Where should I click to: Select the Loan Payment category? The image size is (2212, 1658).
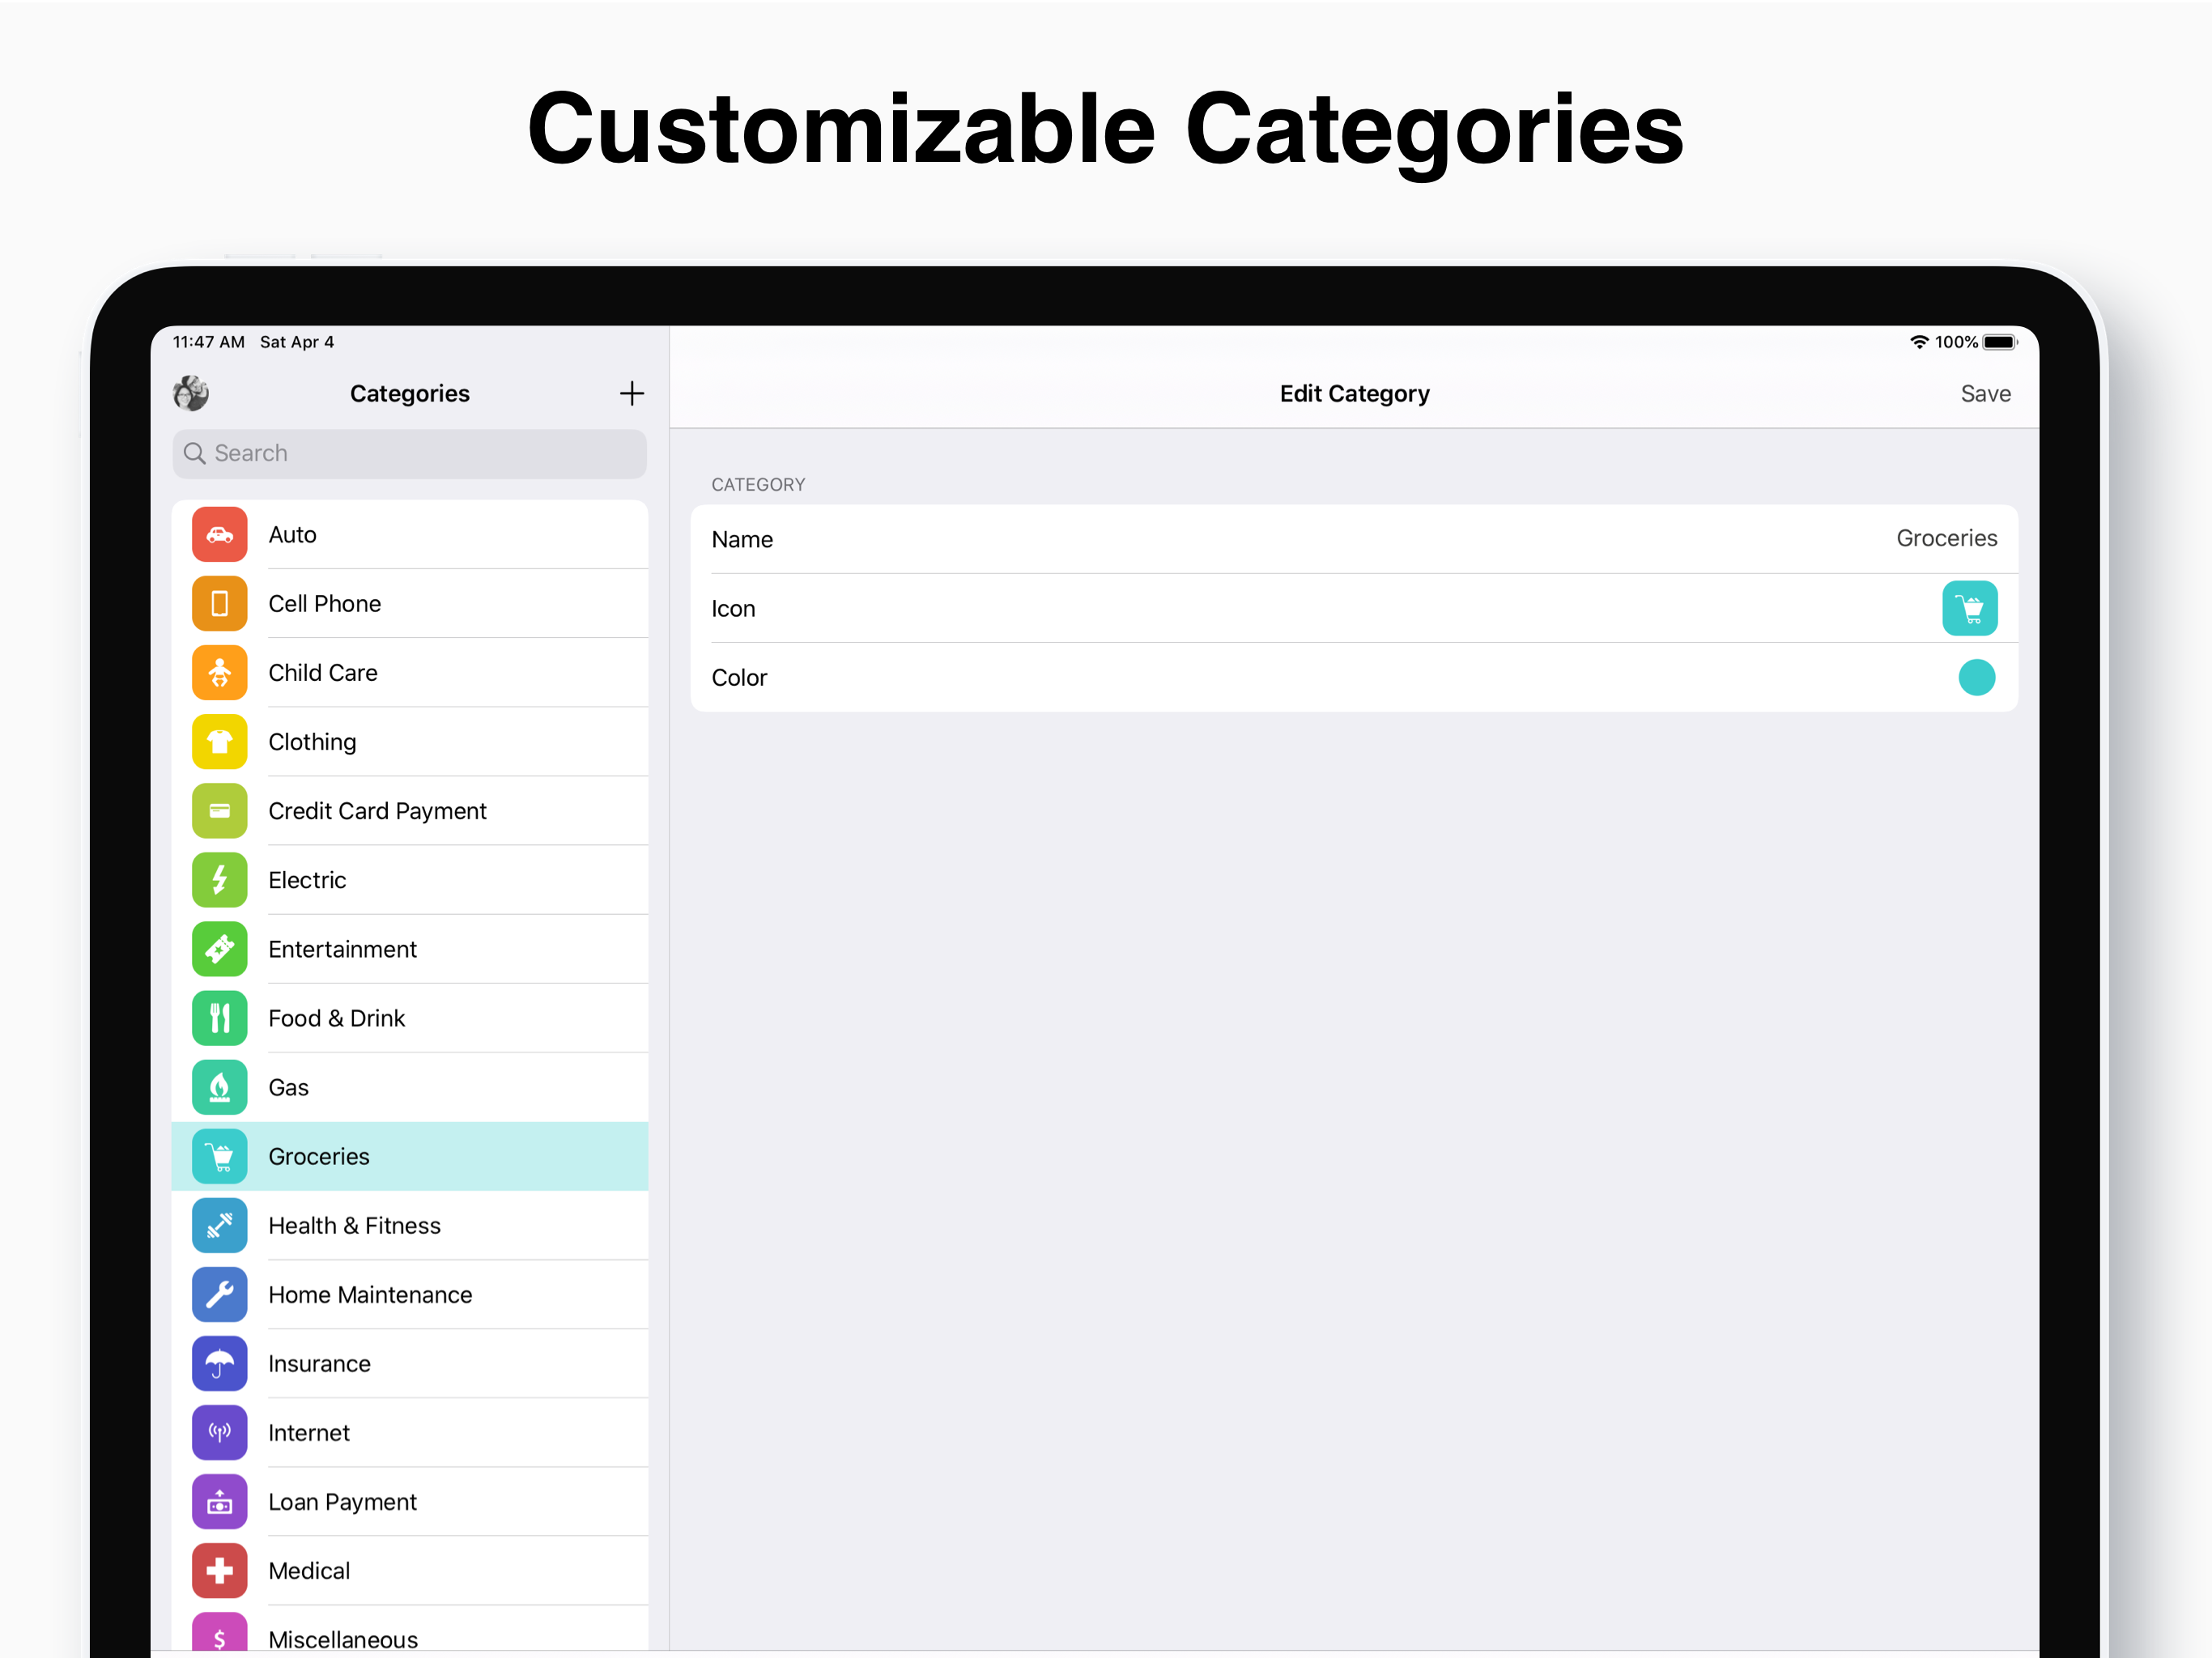342,1502
